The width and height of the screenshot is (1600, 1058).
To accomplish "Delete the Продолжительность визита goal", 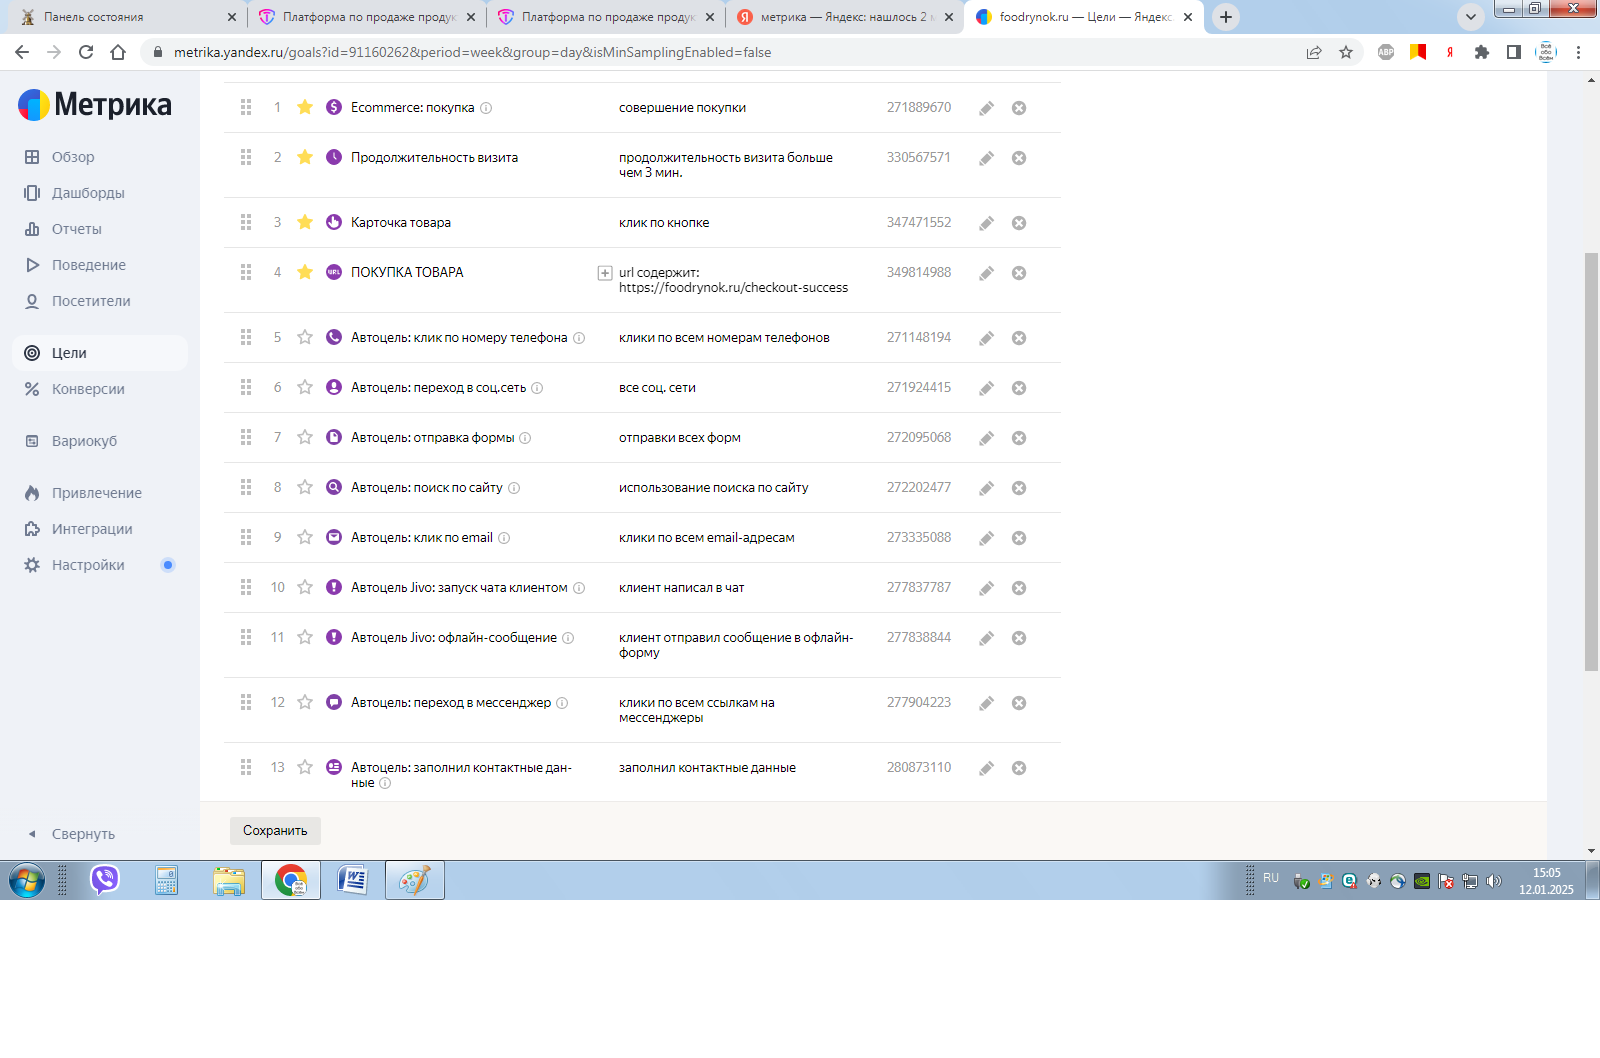I will pos(1019,158).
